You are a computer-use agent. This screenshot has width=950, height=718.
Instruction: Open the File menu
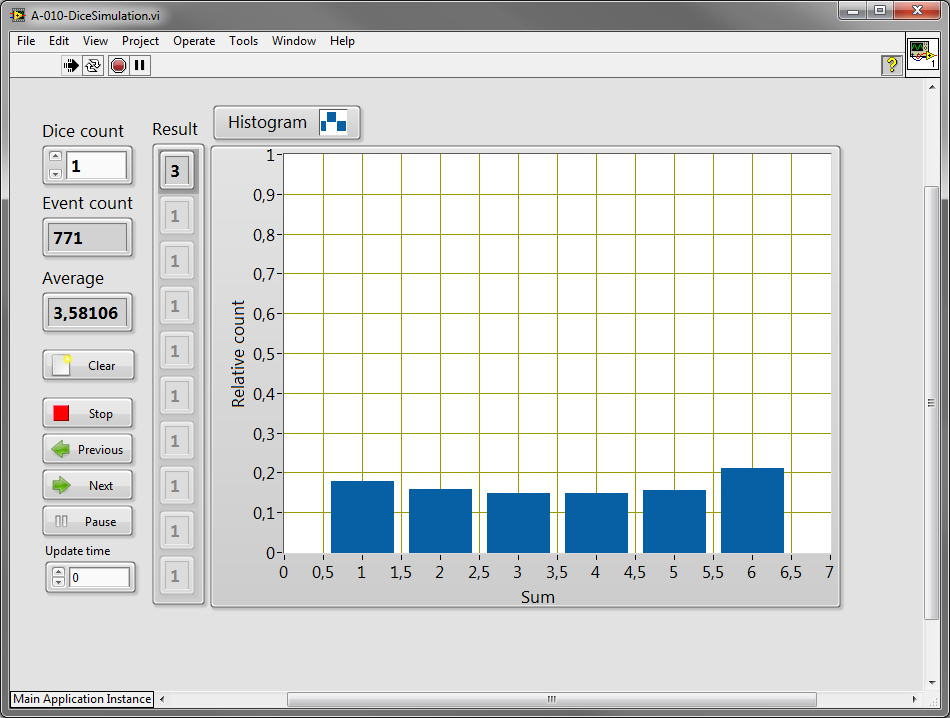click(26, 41)
